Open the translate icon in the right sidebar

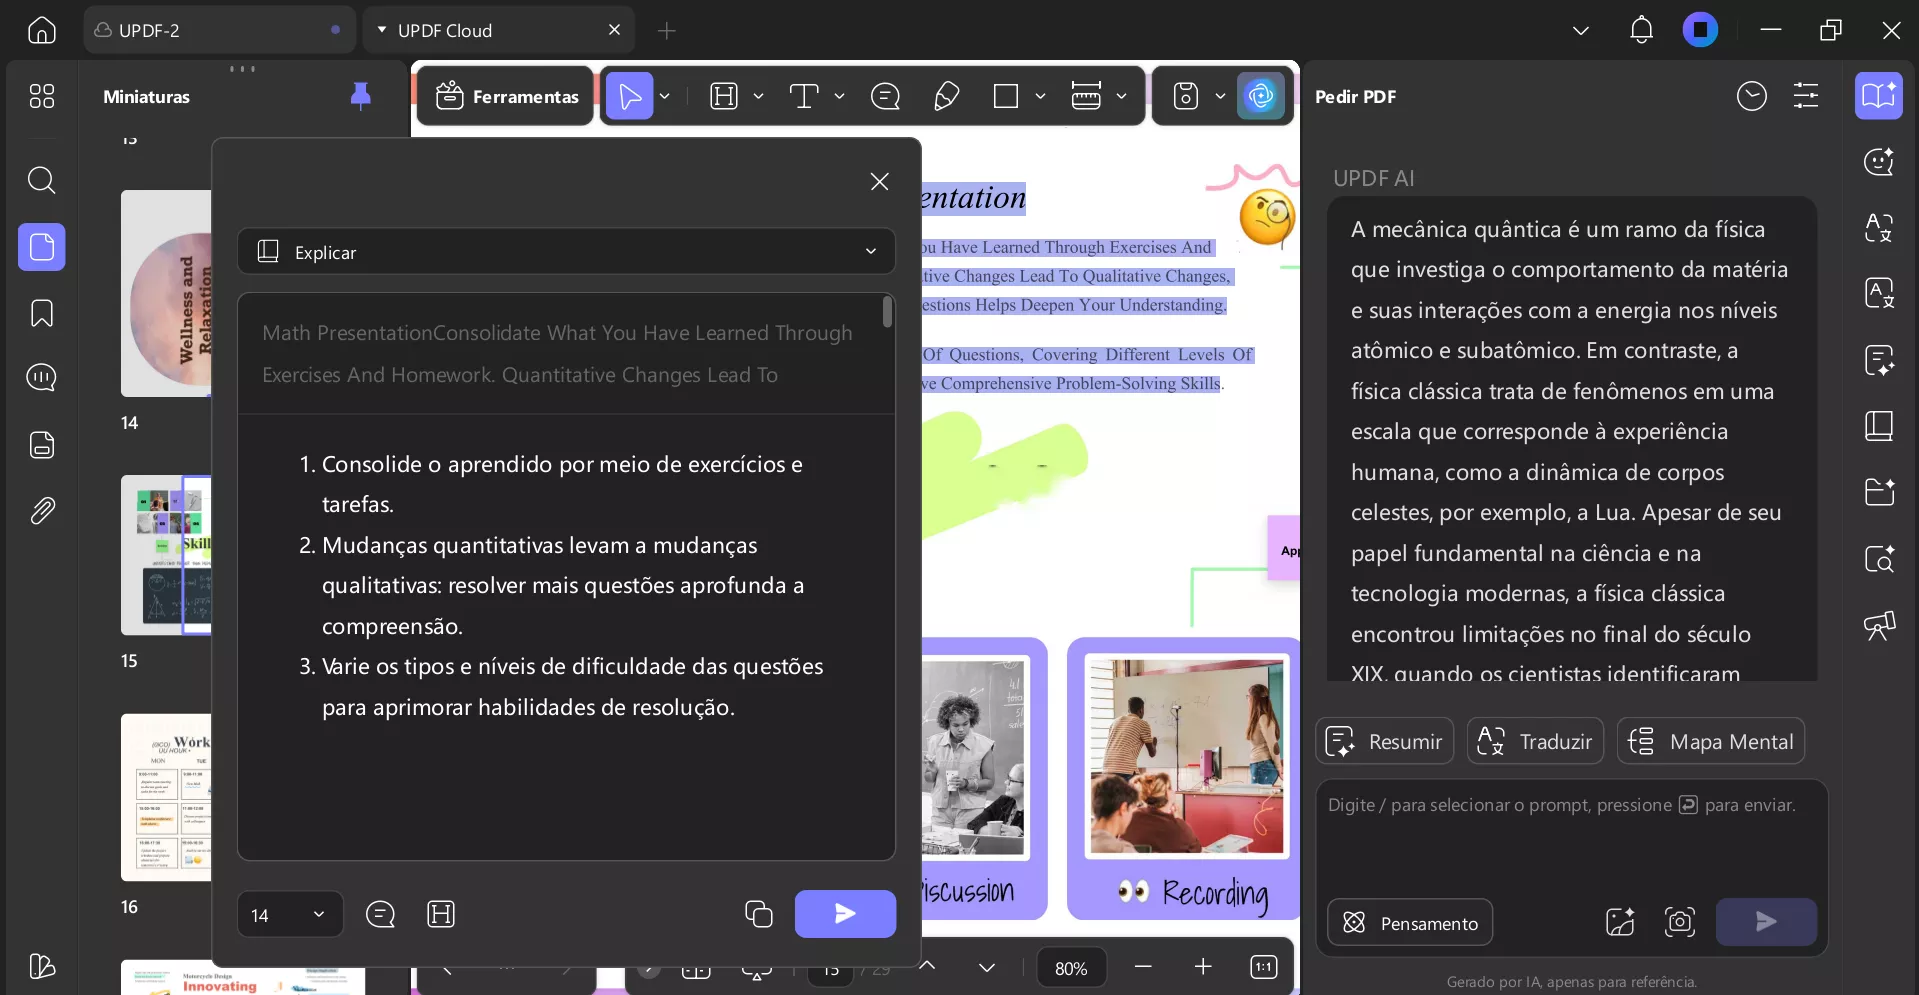pyautogui.click(x=1880, y=228)
